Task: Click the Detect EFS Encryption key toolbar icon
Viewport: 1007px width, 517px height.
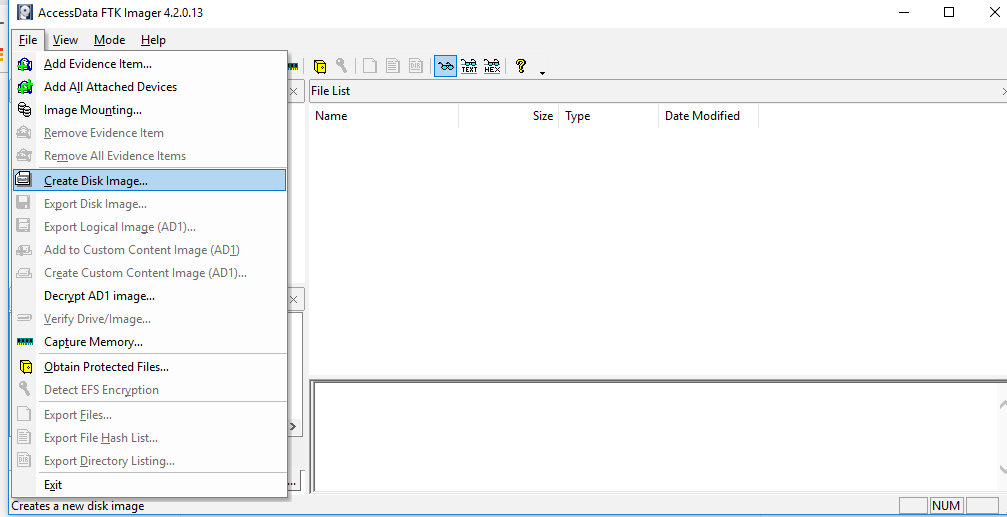Action: click(341, 66)
